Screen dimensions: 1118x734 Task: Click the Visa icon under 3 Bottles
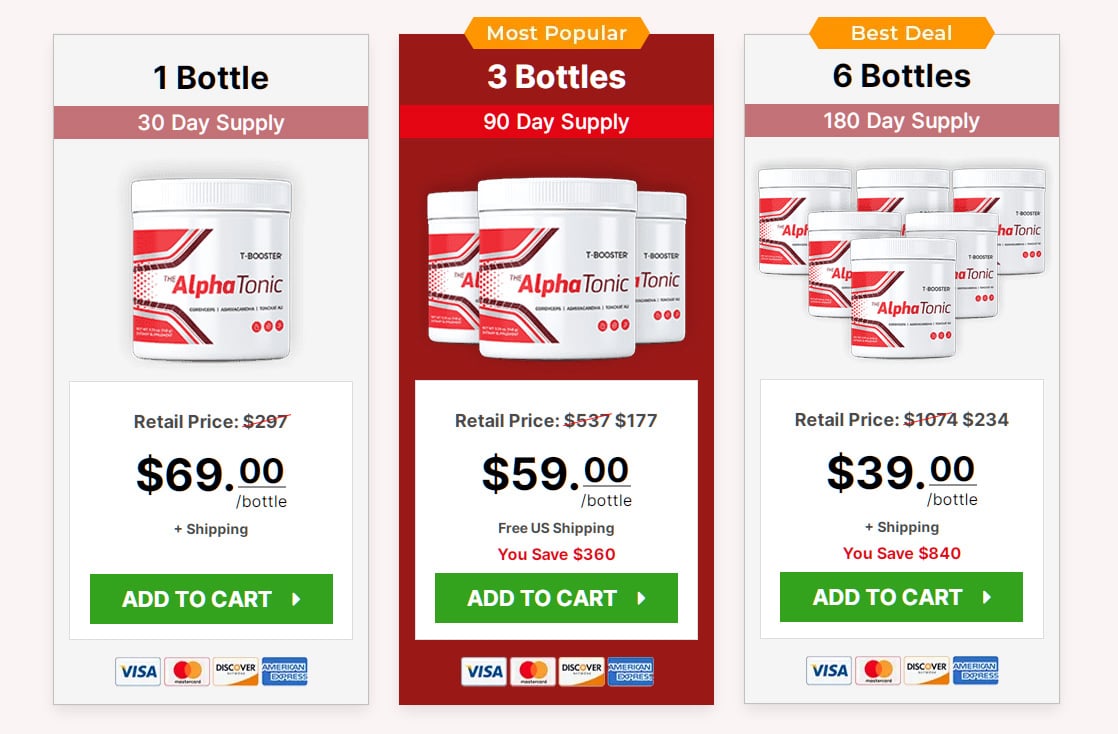[x=484, y=672]
